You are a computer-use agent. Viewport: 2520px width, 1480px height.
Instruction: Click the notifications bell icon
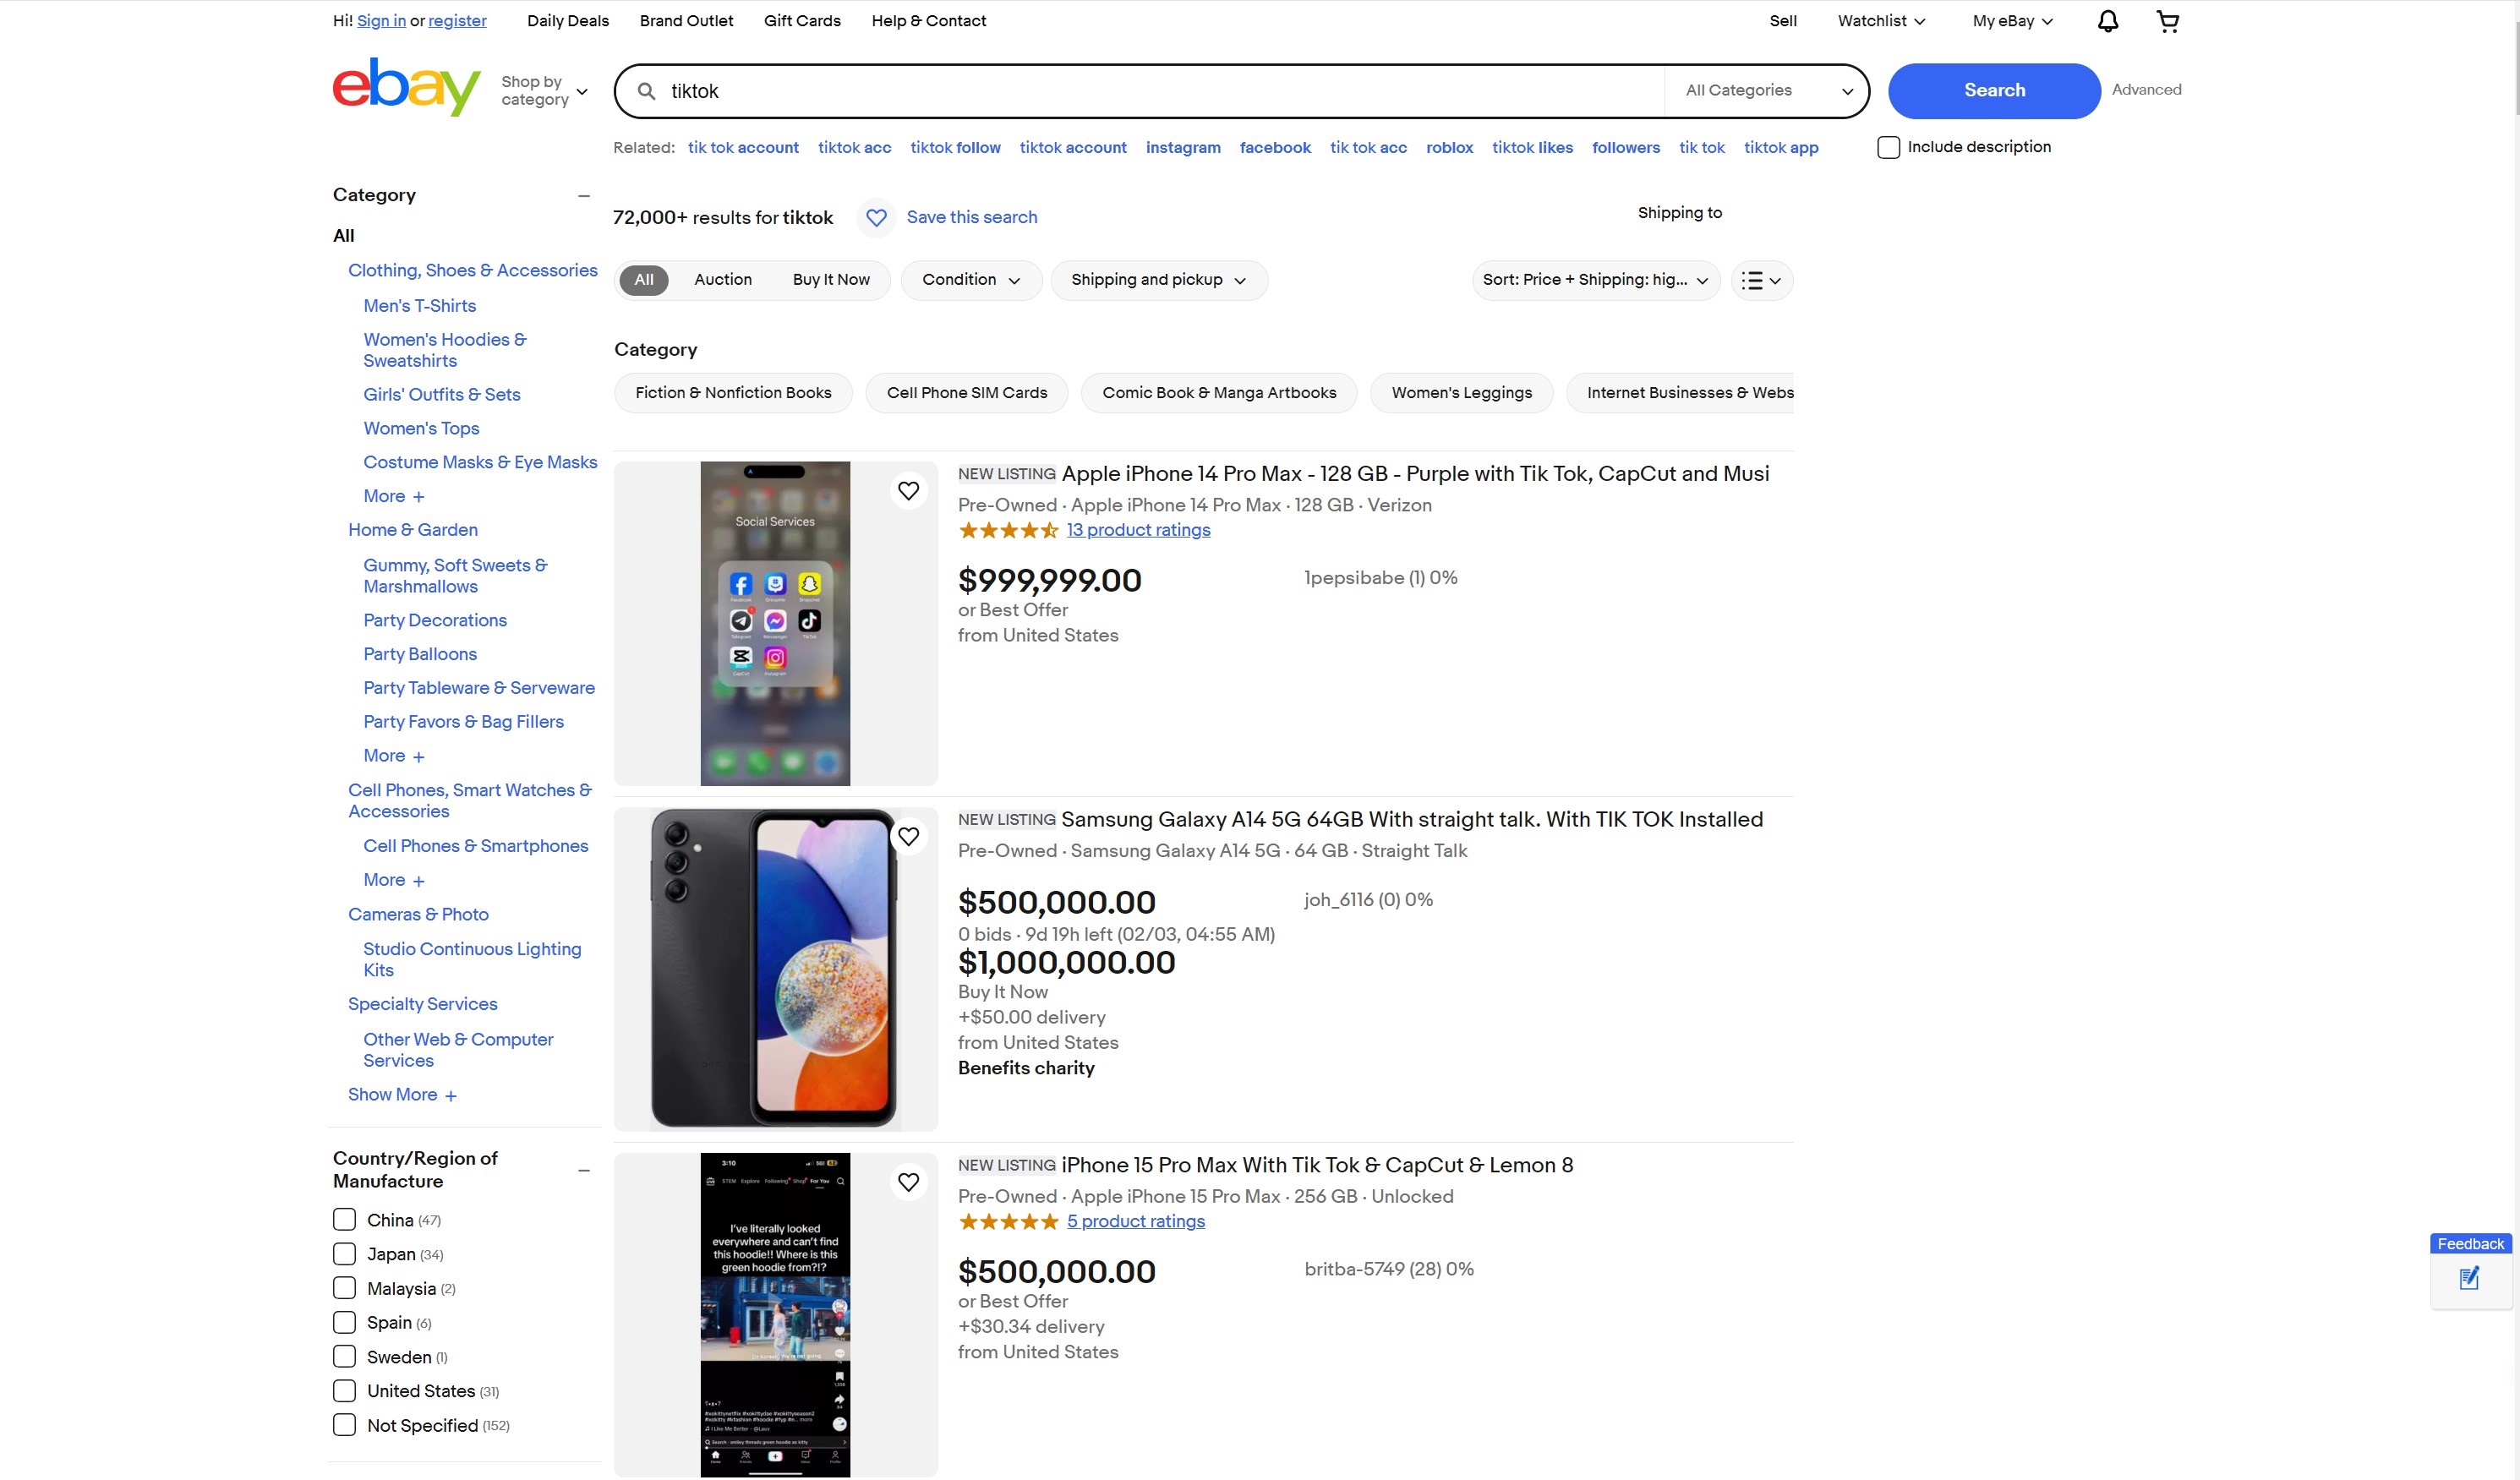pos(2107,21)
